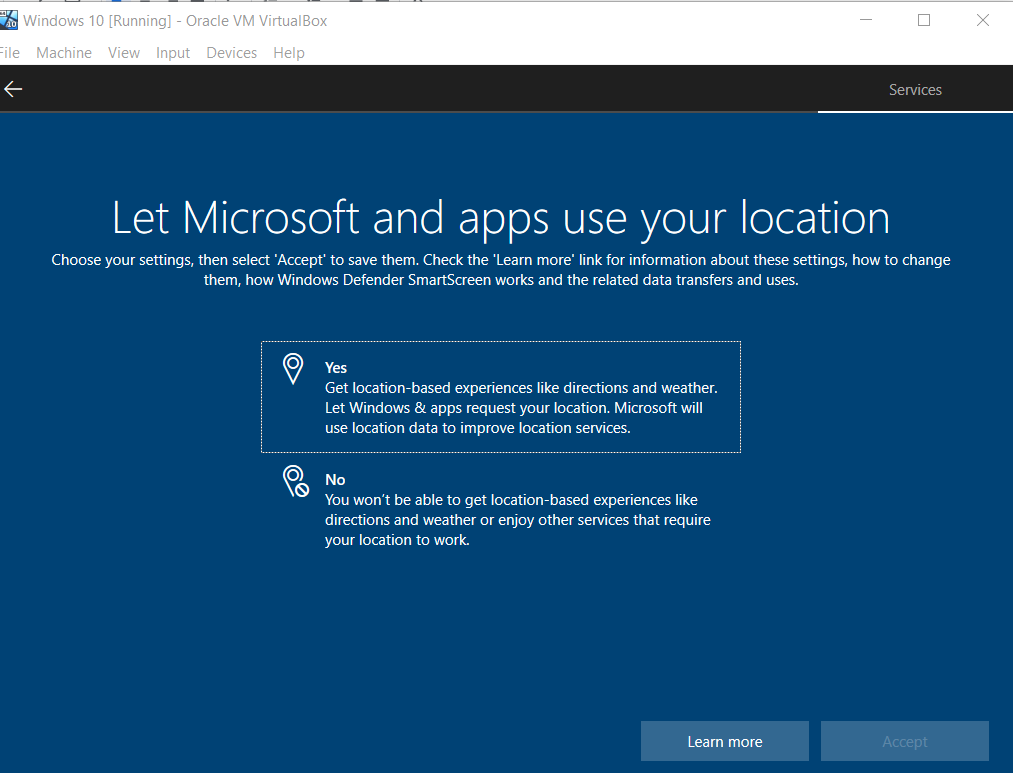Select Yes to allow location use
Image resolution: width=1013 pixels, height=773 pixels.
(x=501, y=397)
